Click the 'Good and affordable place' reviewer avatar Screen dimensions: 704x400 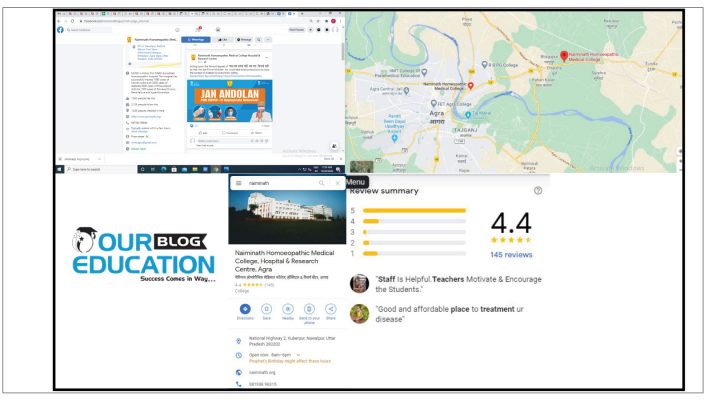[359, 314]
